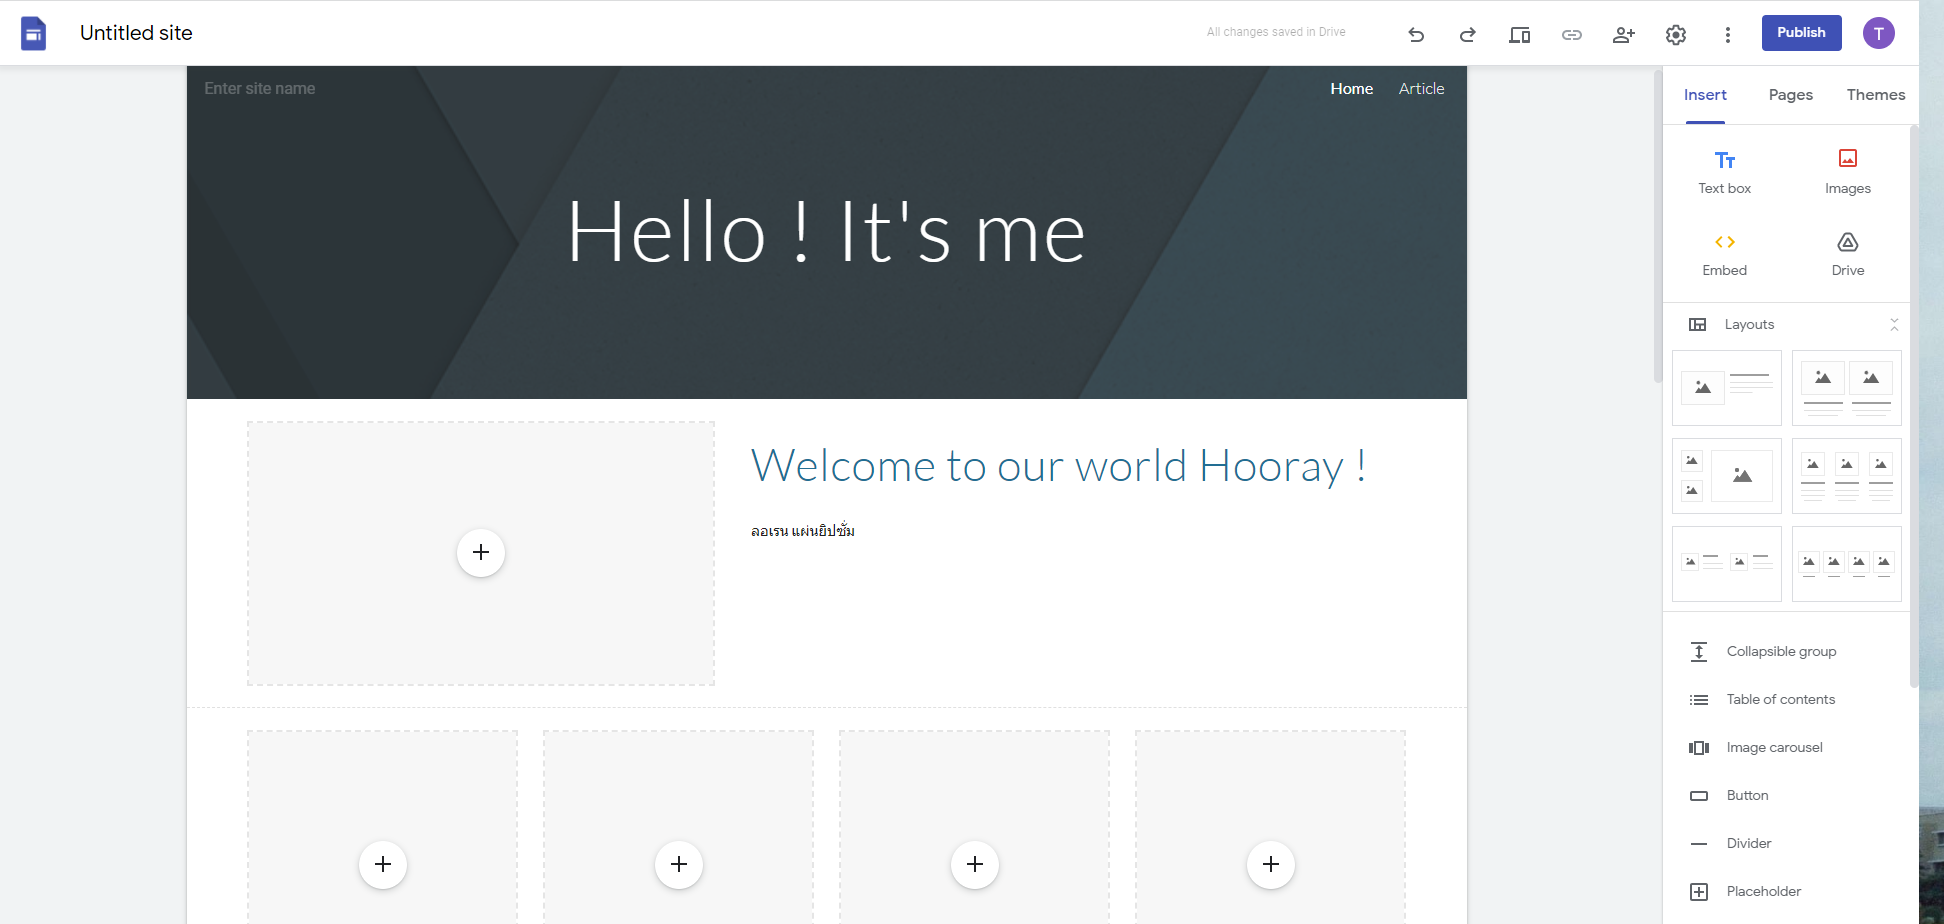Choose the four-image column layout
Screen dimensions: 1944x924
tap(1847, 564)
